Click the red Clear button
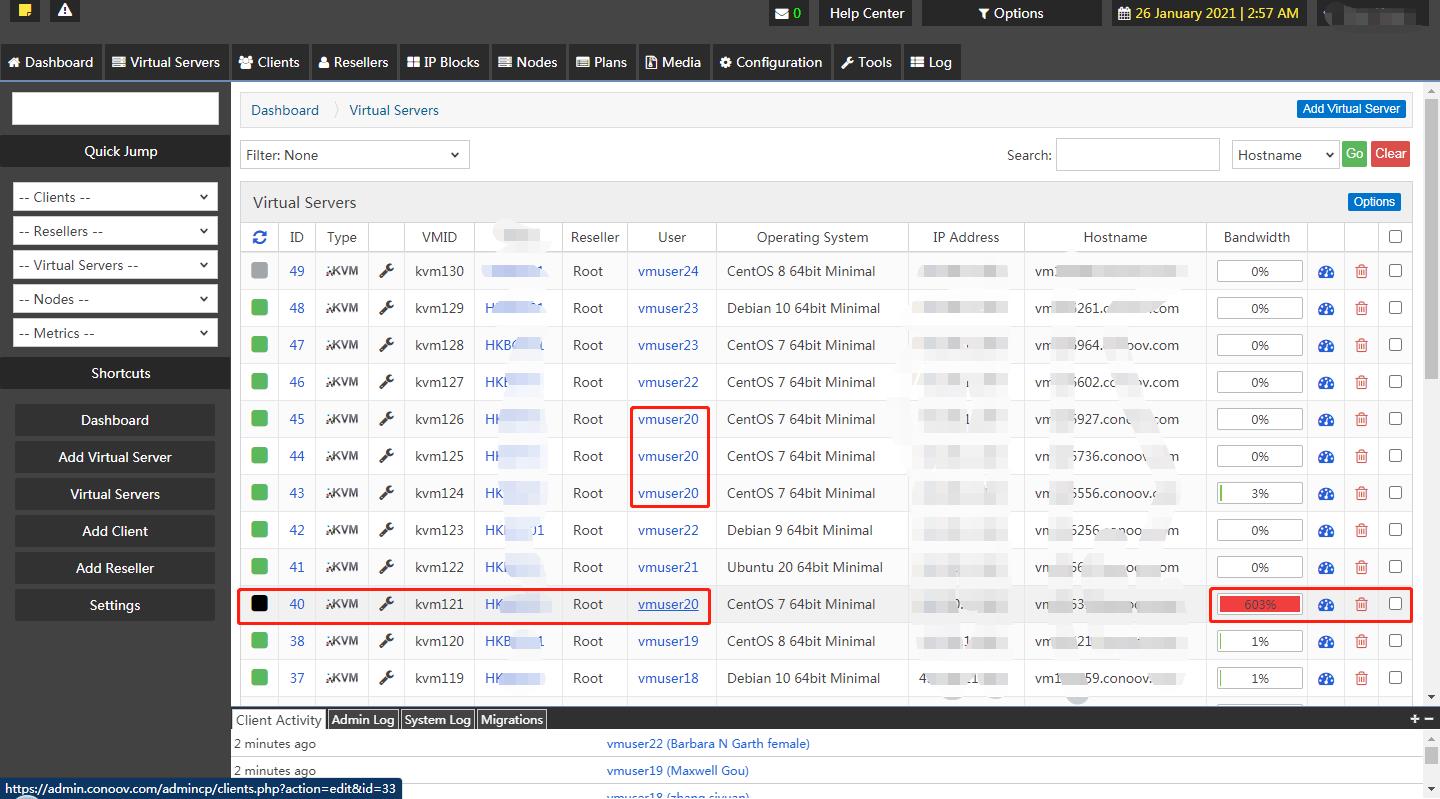Image resolution: width=1440 pixels, height=799 pixels. (1391, 154)
